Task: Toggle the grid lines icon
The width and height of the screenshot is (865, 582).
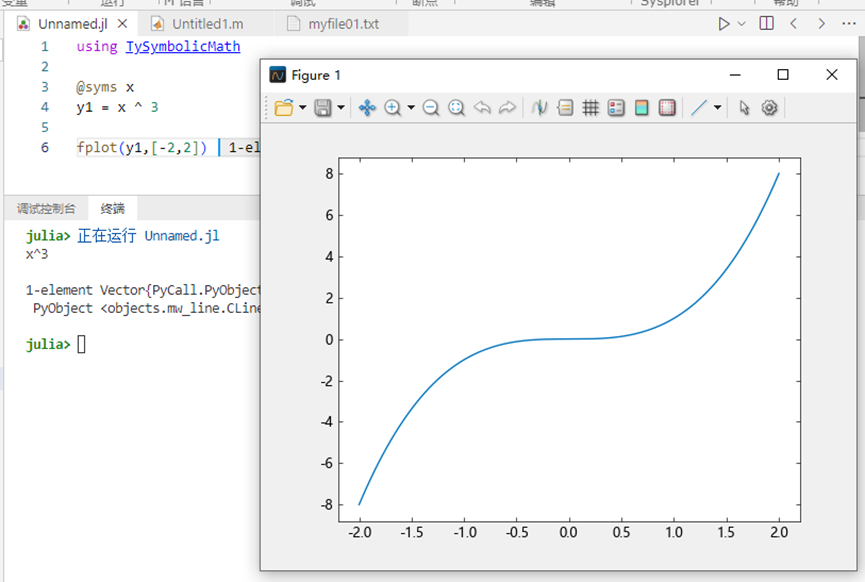Action: tap(590, 108)
